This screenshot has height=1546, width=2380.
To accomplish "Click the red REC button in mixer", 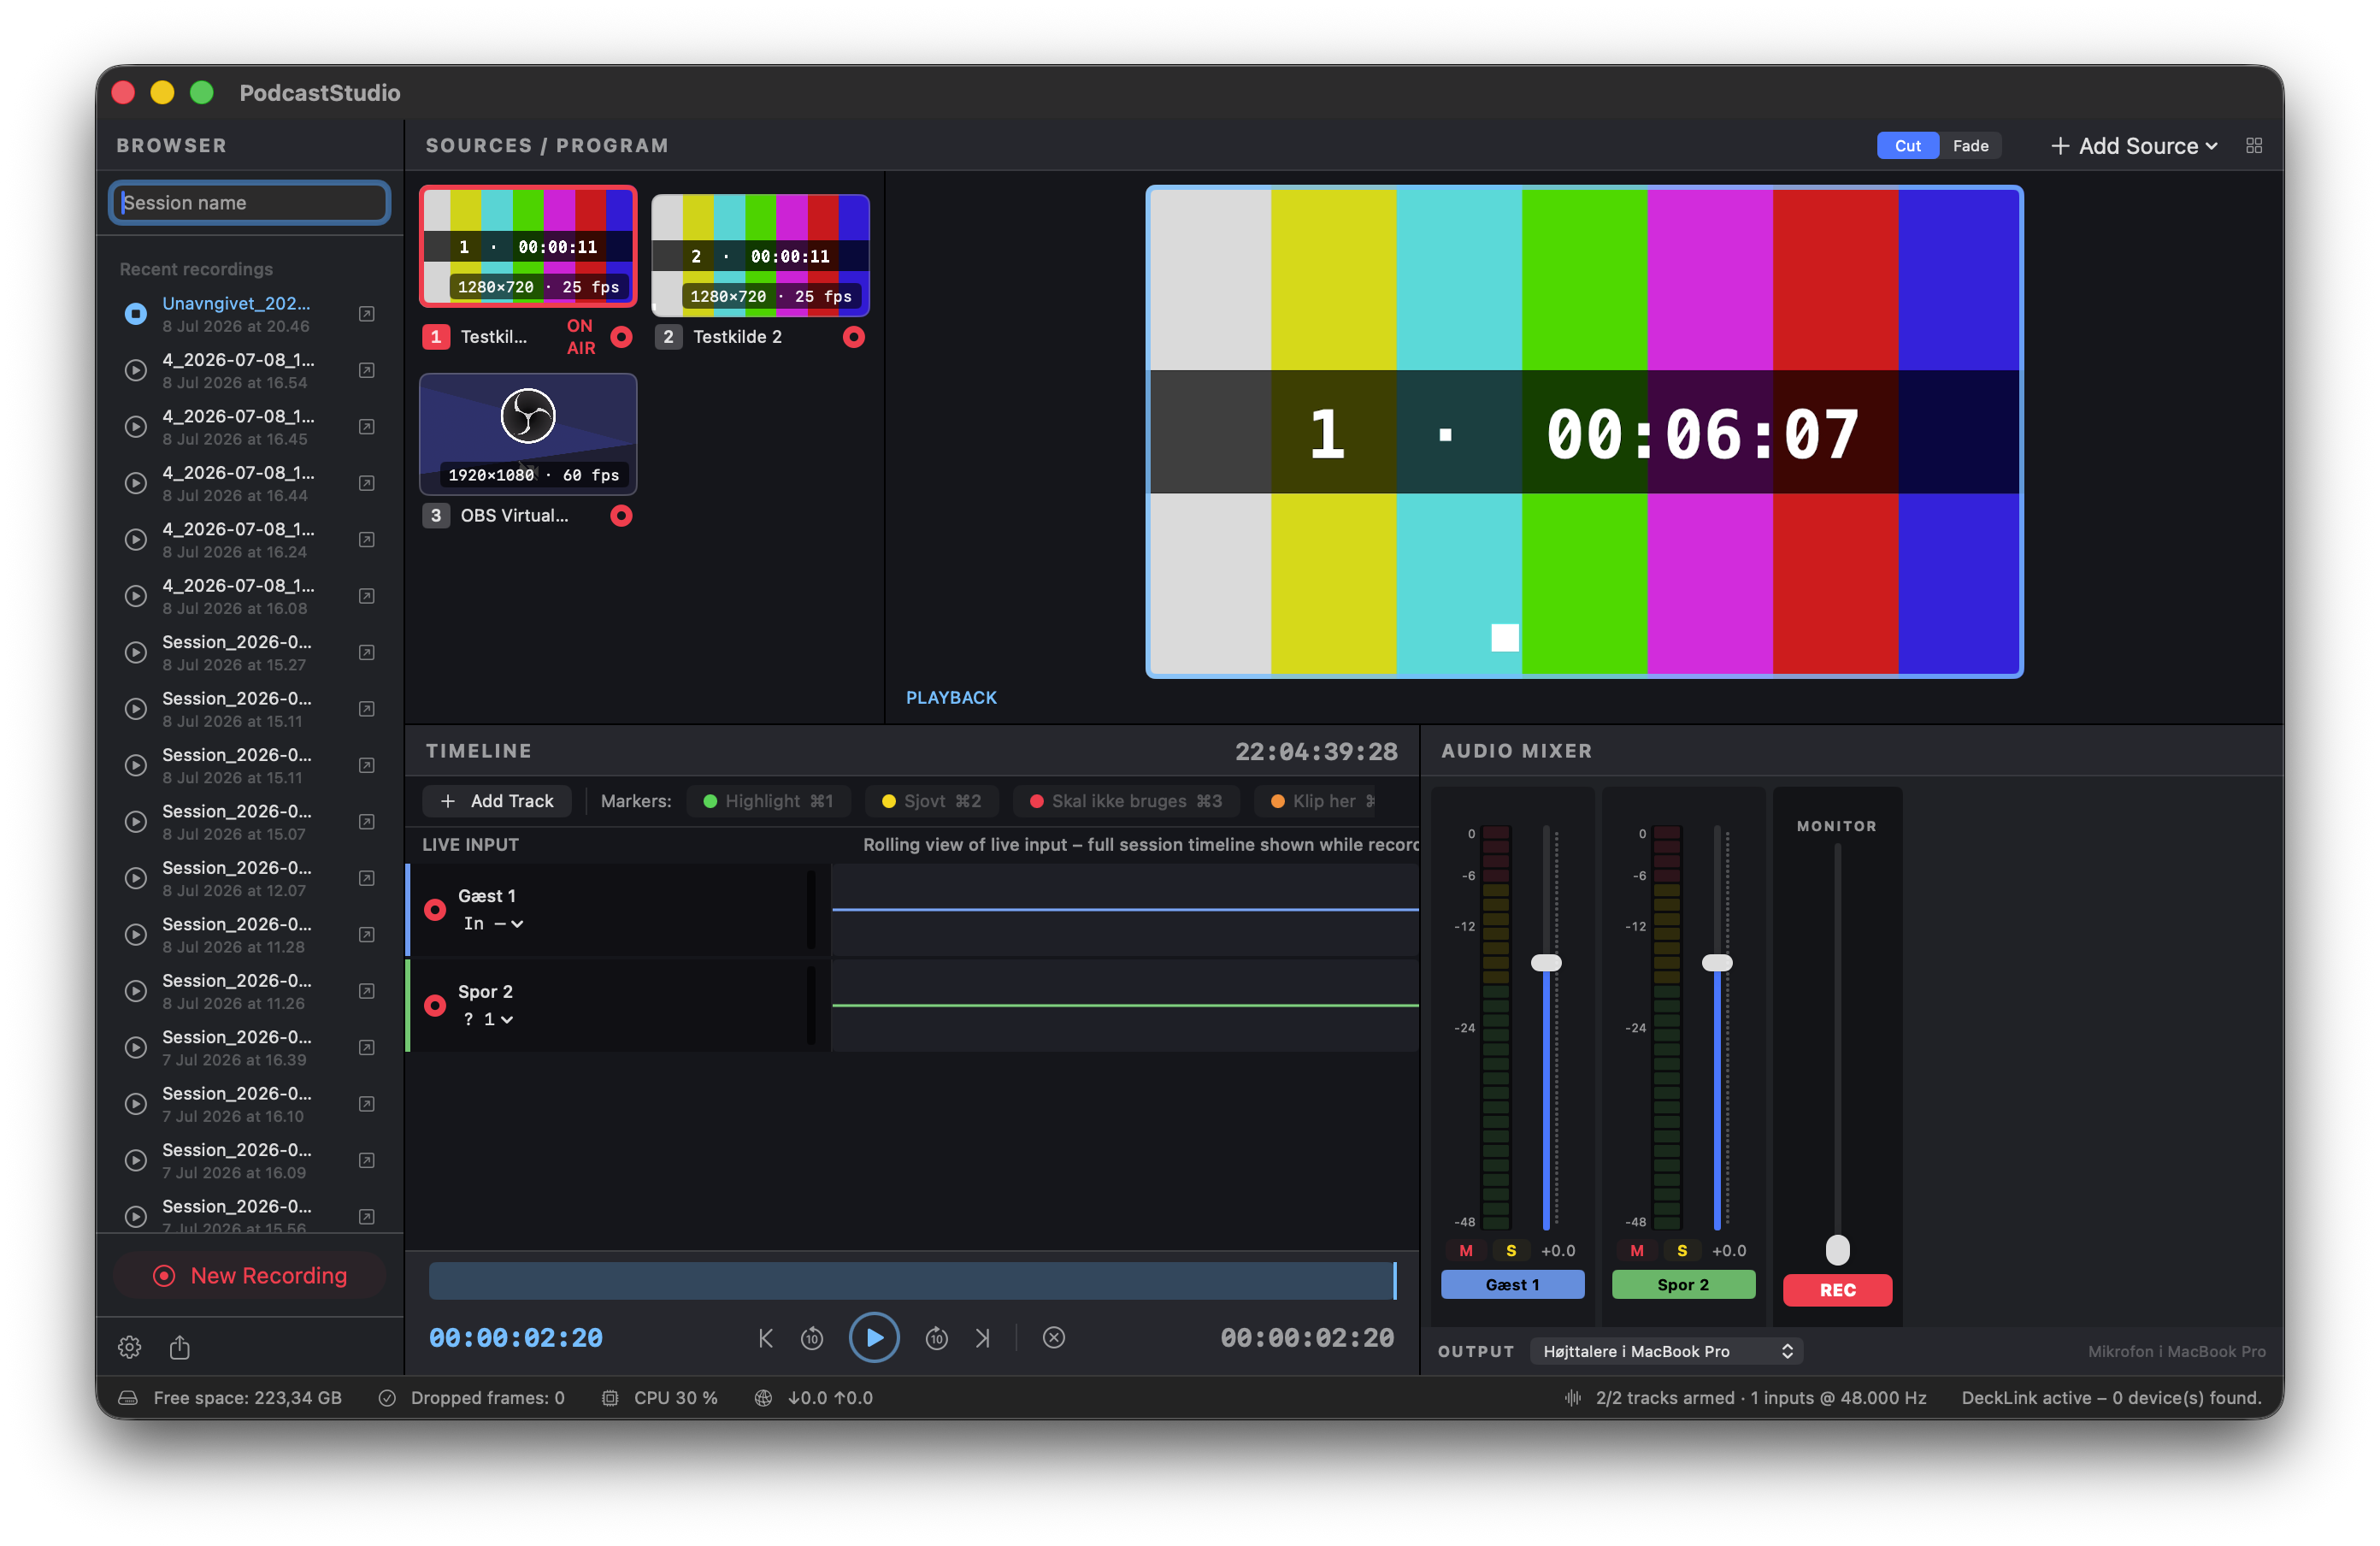I will (x=1837, y=1290).
